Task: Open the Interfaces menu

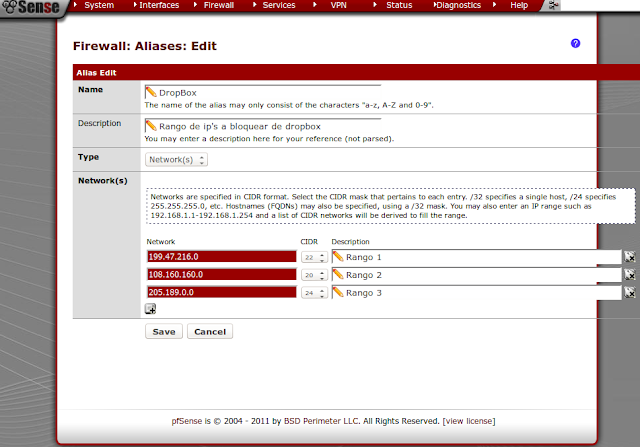Action: [x=159, y=5]
